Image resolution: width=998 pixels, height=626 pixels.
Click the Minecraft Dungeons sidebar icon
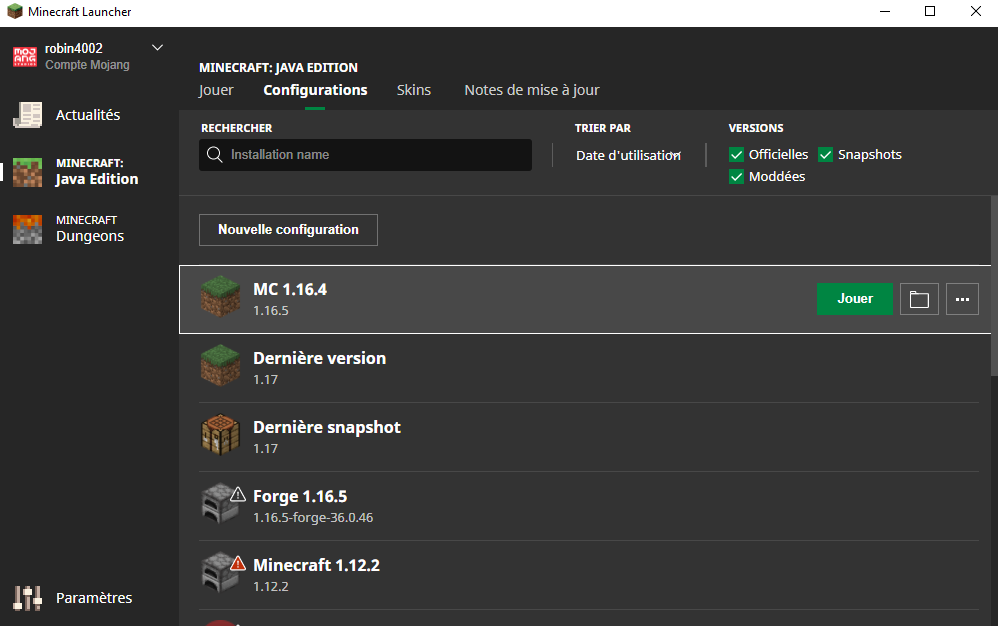click(27, 229)
